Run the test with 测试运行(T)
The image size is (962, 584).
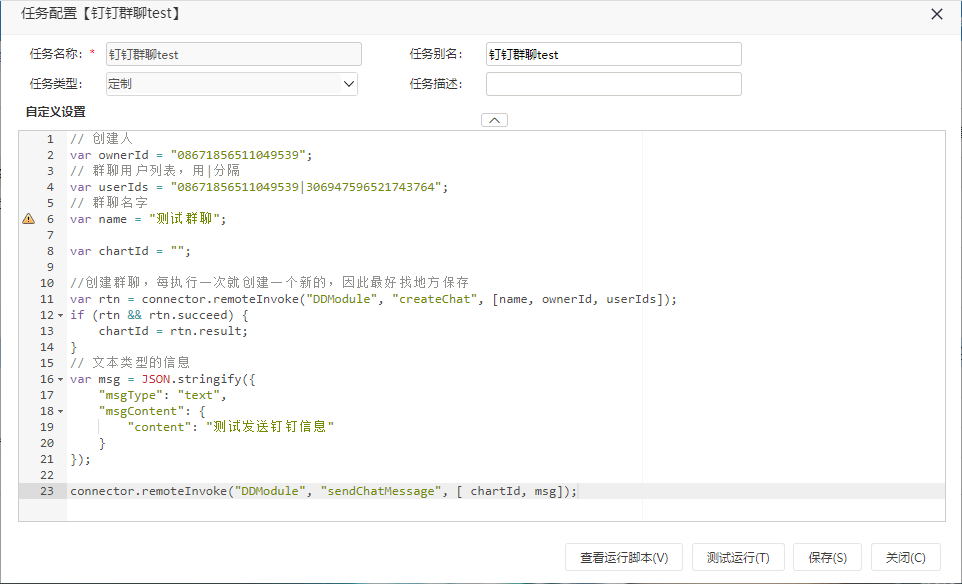tap(738, 557)
